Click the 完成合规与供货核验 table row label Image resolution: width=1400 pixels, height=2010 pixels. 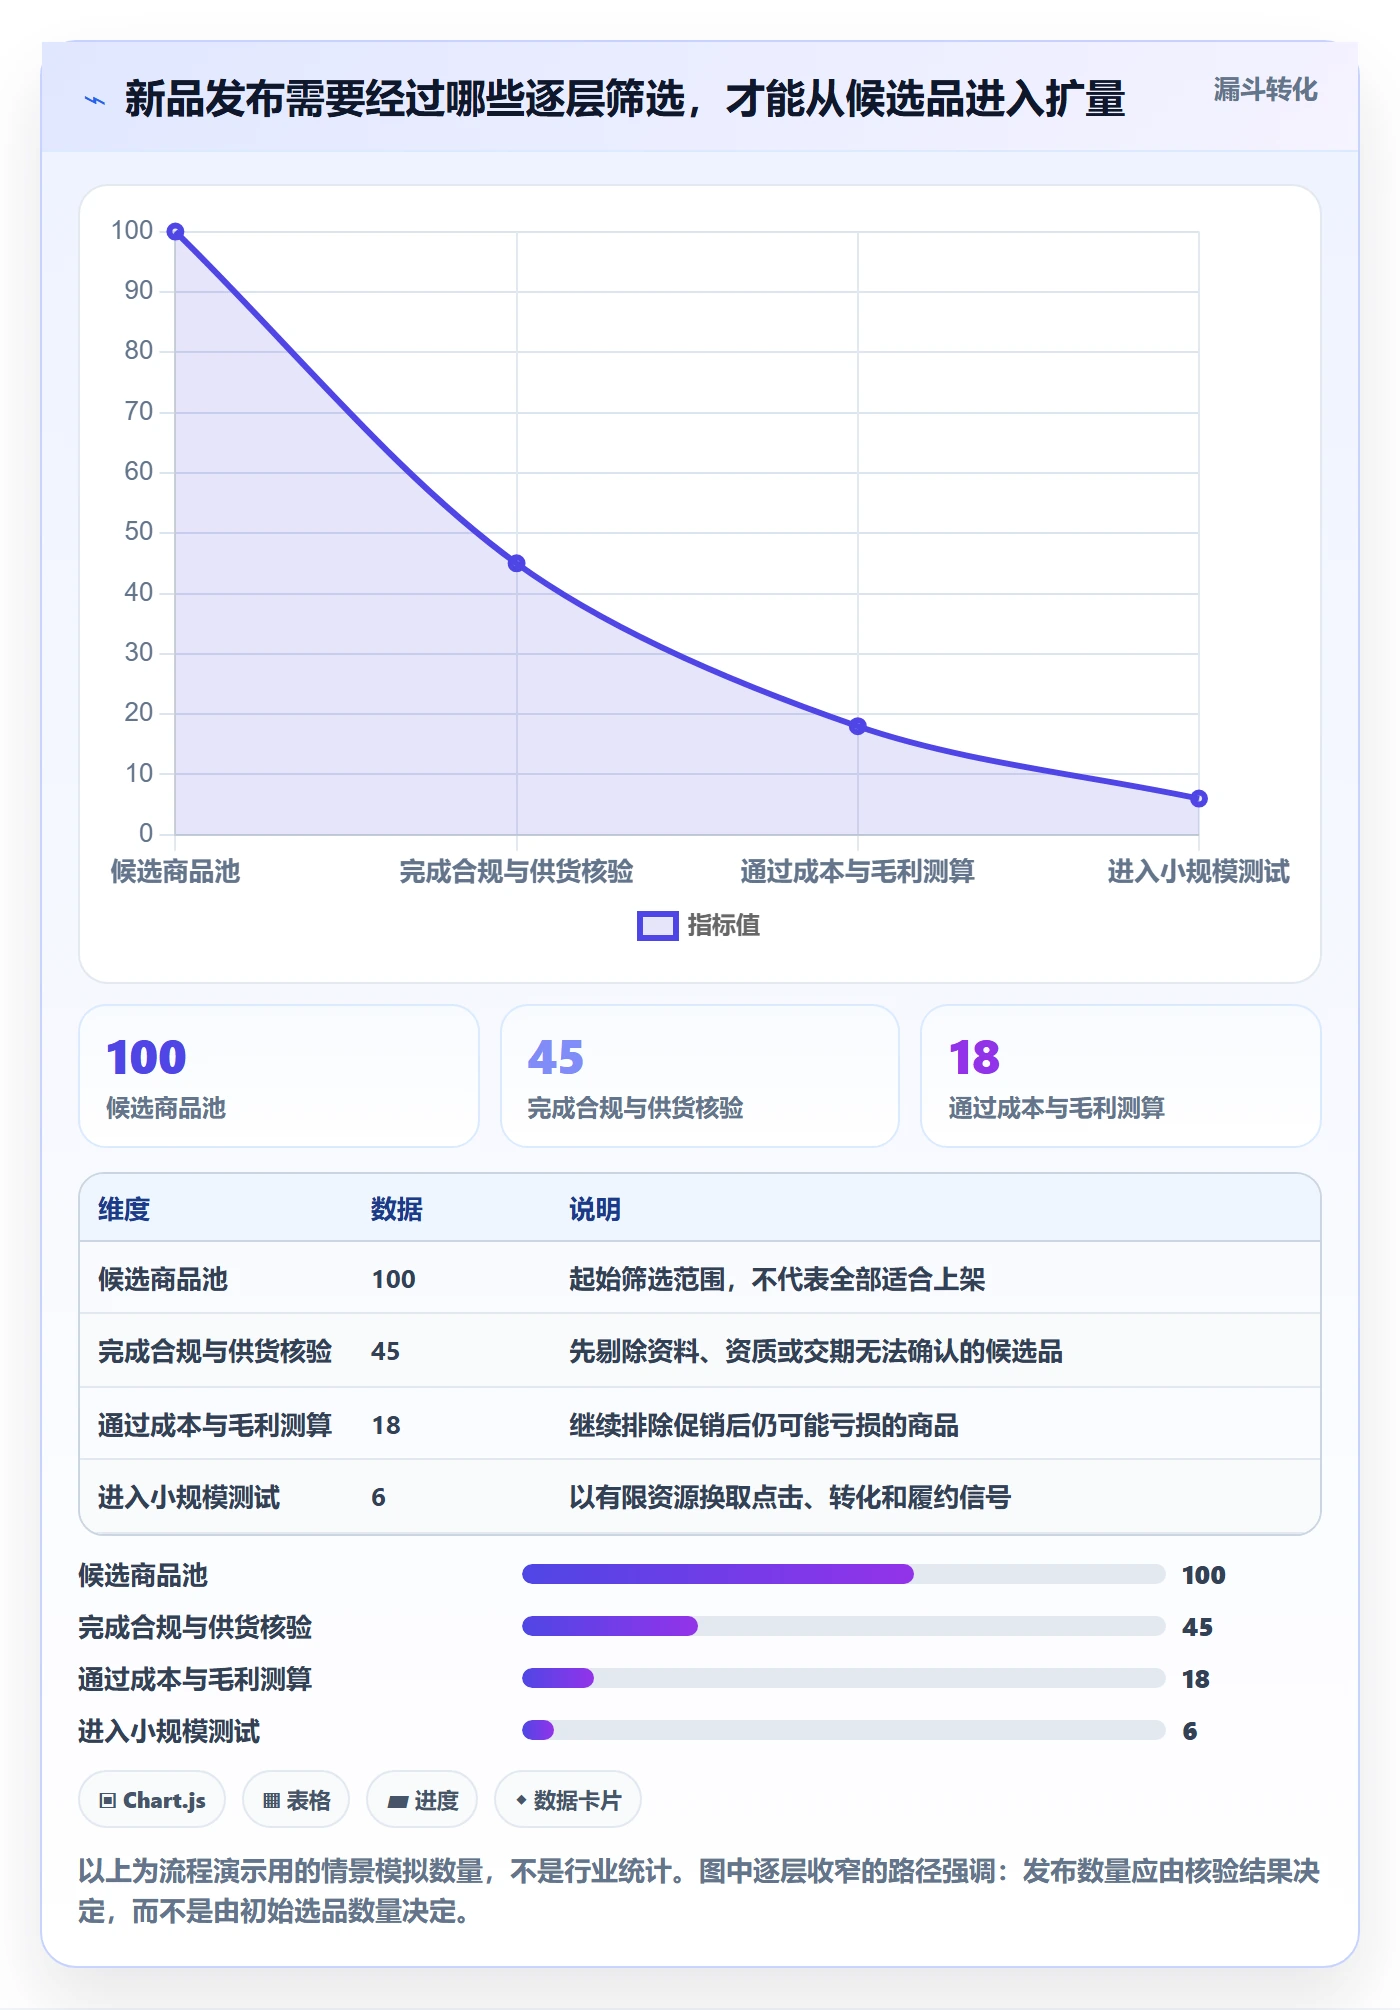[215, 1351]
